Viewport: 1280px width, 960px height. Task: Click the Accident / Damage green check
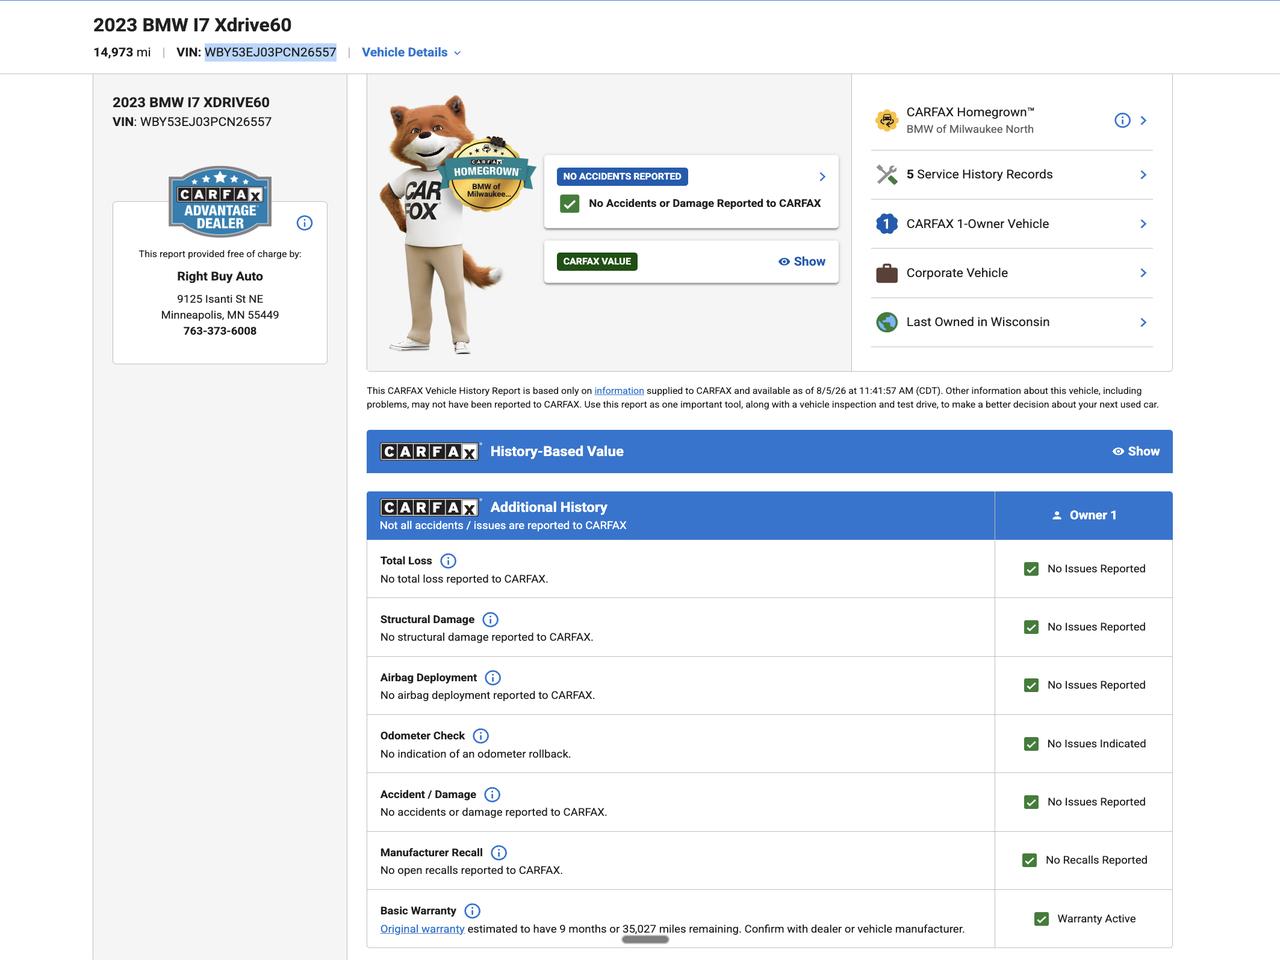pyautogui.click(x=1031, y=802)
